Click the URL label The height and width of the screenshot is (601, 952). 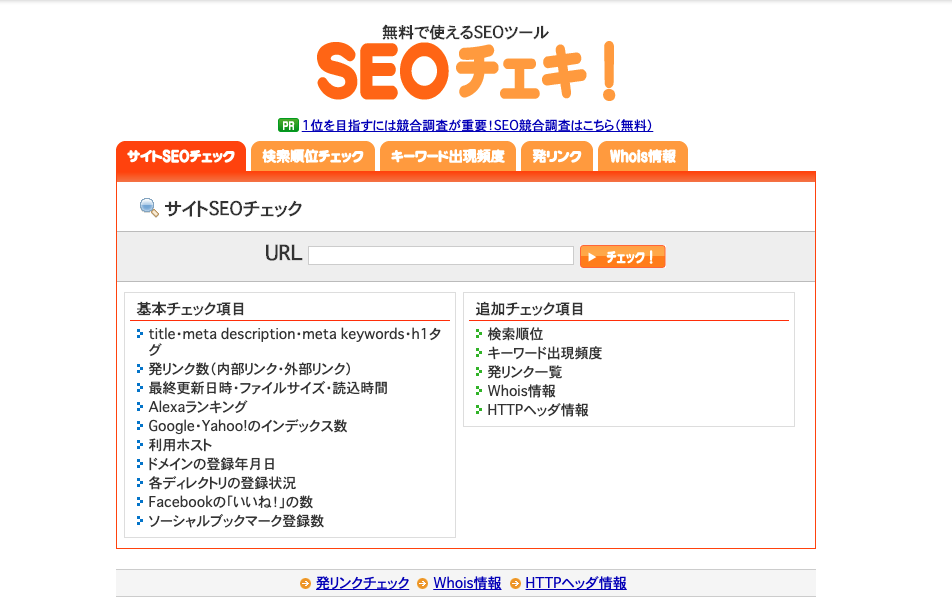(283, 253)
